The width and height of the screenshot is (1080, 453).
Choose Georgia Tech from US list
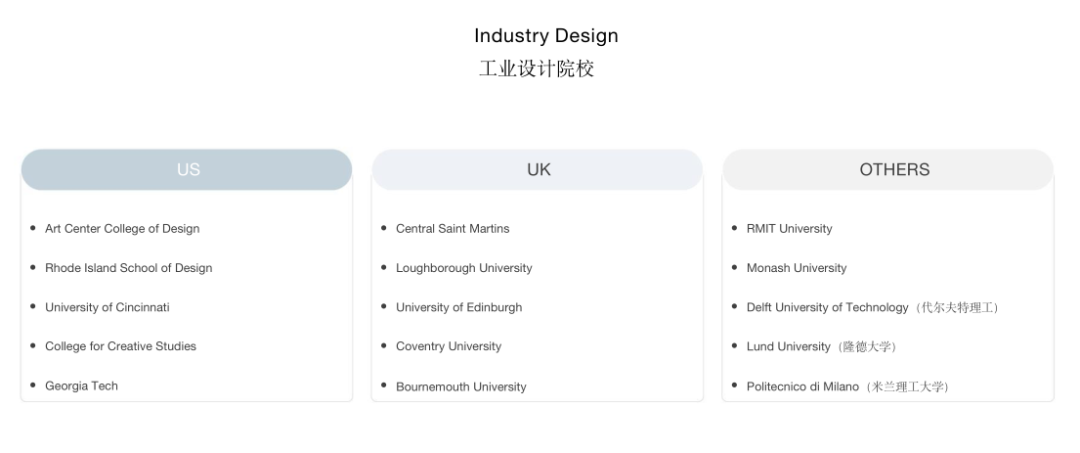tap(81, 386)
